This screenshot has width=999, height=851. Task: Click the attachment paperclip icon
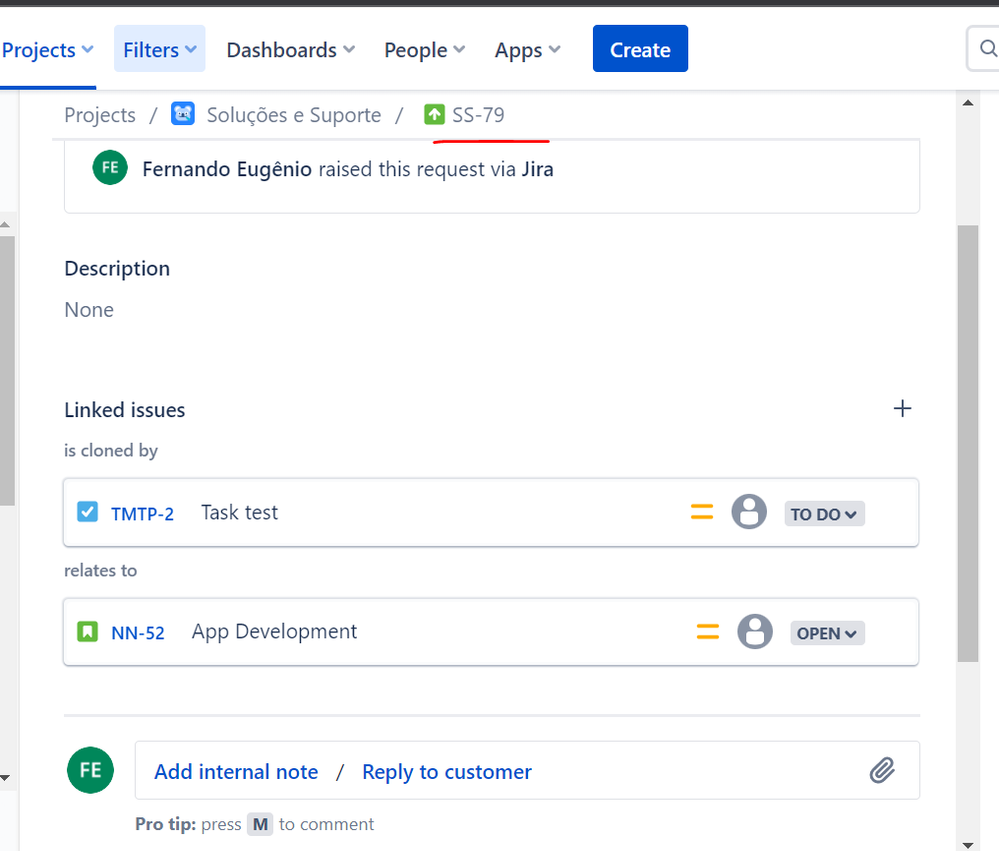(882, 770)
